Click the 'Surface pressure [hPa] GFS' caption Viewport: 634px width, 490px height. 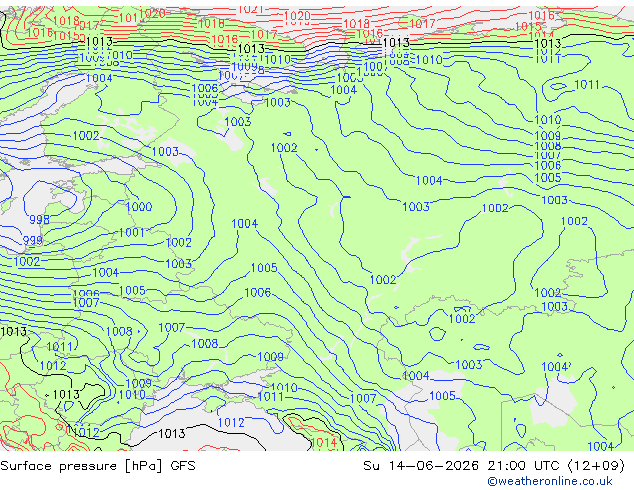(98, 466)
